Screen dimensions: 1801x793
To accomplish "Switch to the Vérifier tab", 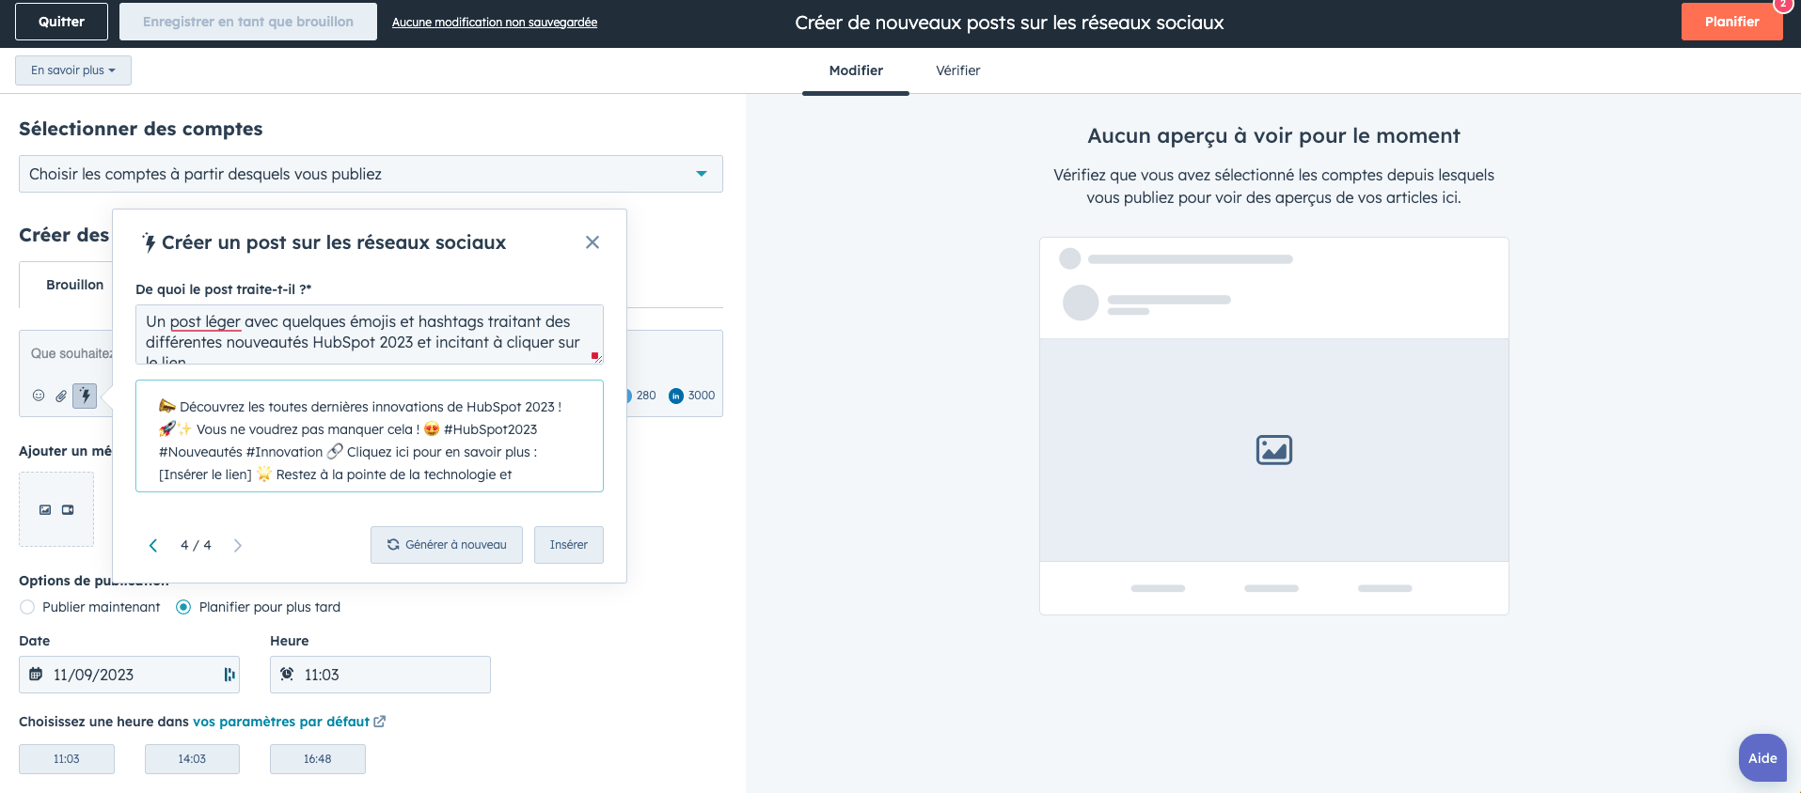I will 958,71.
